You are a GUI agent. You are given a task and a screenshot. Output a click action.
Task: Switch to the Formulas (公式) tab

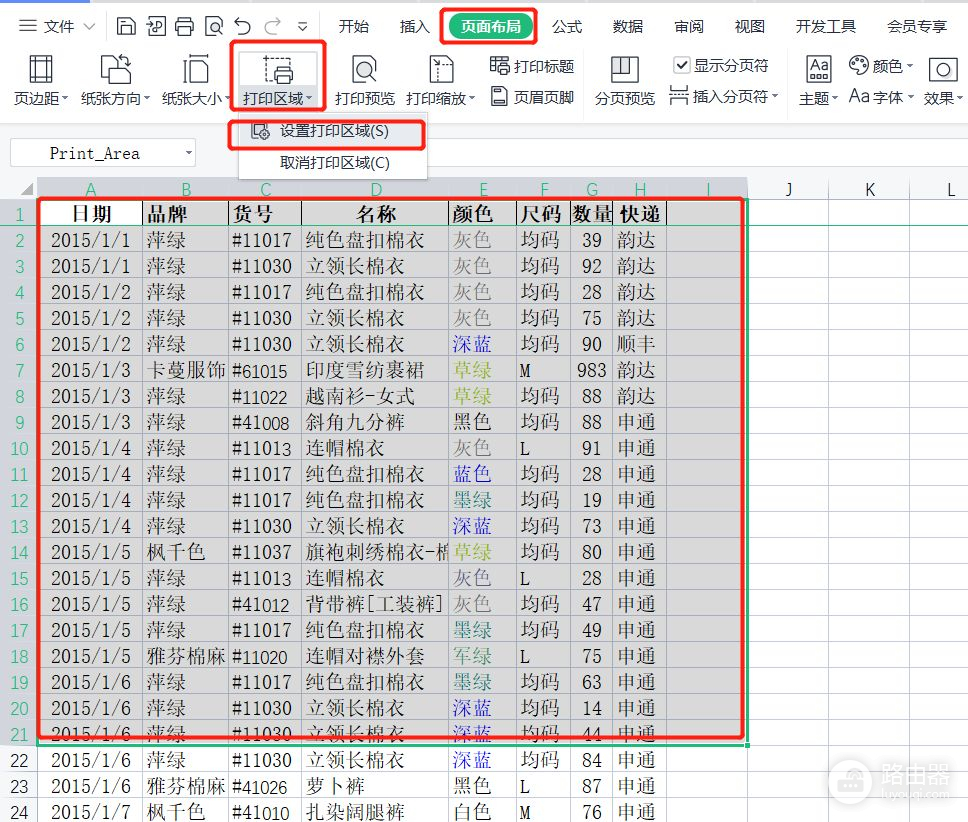[567, 27]
